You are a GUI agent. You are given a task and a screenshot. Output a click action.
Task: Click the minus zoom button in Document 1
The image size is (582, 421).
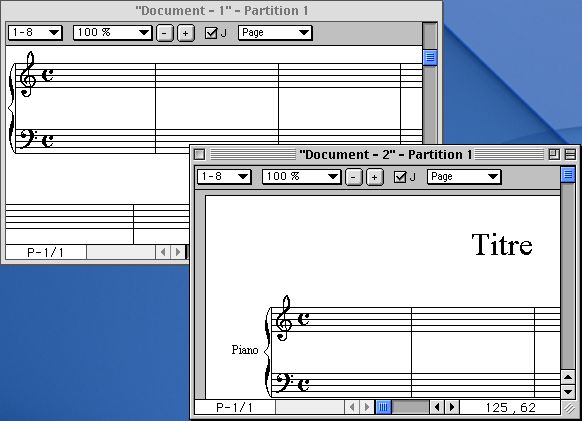click(164, 33)
